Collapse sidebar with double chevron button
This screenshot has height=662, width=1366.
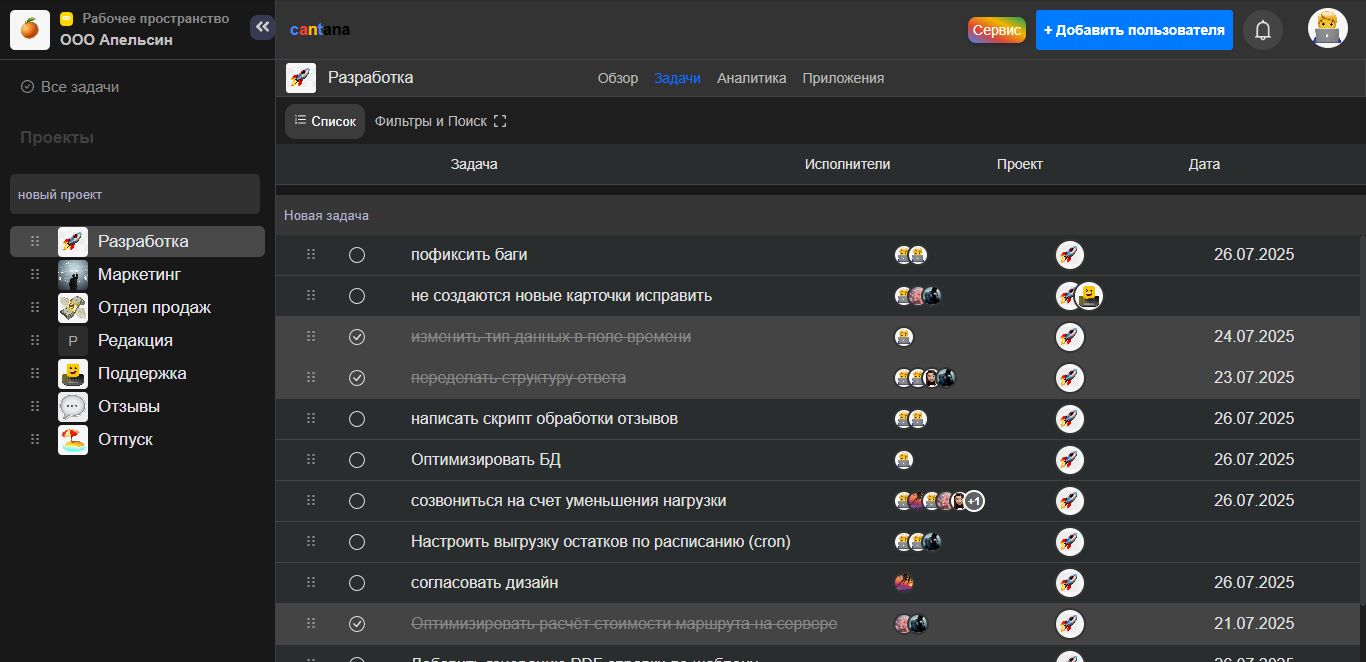pyautogui.click(x=262, y=28)
